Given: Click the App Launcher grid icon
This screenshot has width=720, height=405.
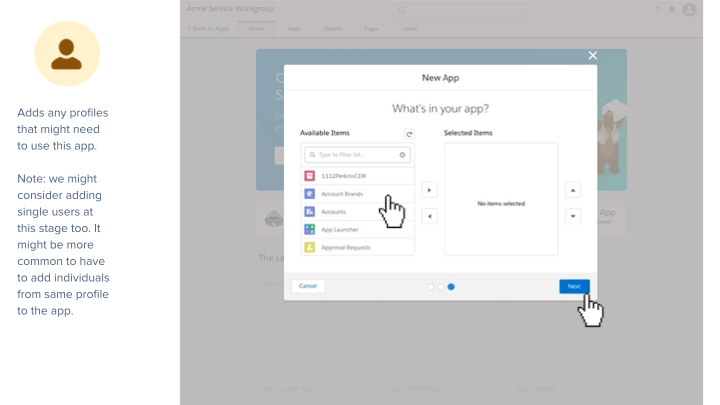Looking at the screenshot, I should pos(310,229).
